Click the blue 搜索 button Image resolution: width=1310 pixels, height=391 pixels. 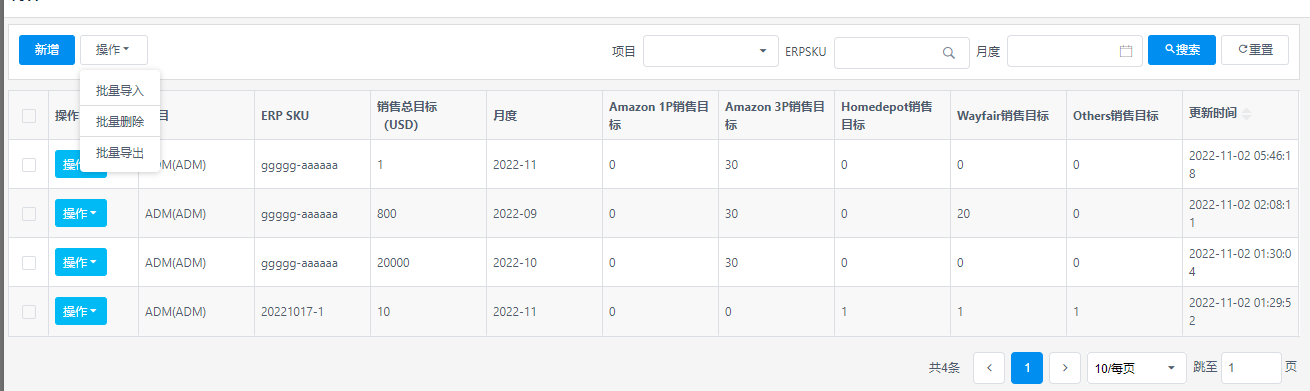point(1182,50)
